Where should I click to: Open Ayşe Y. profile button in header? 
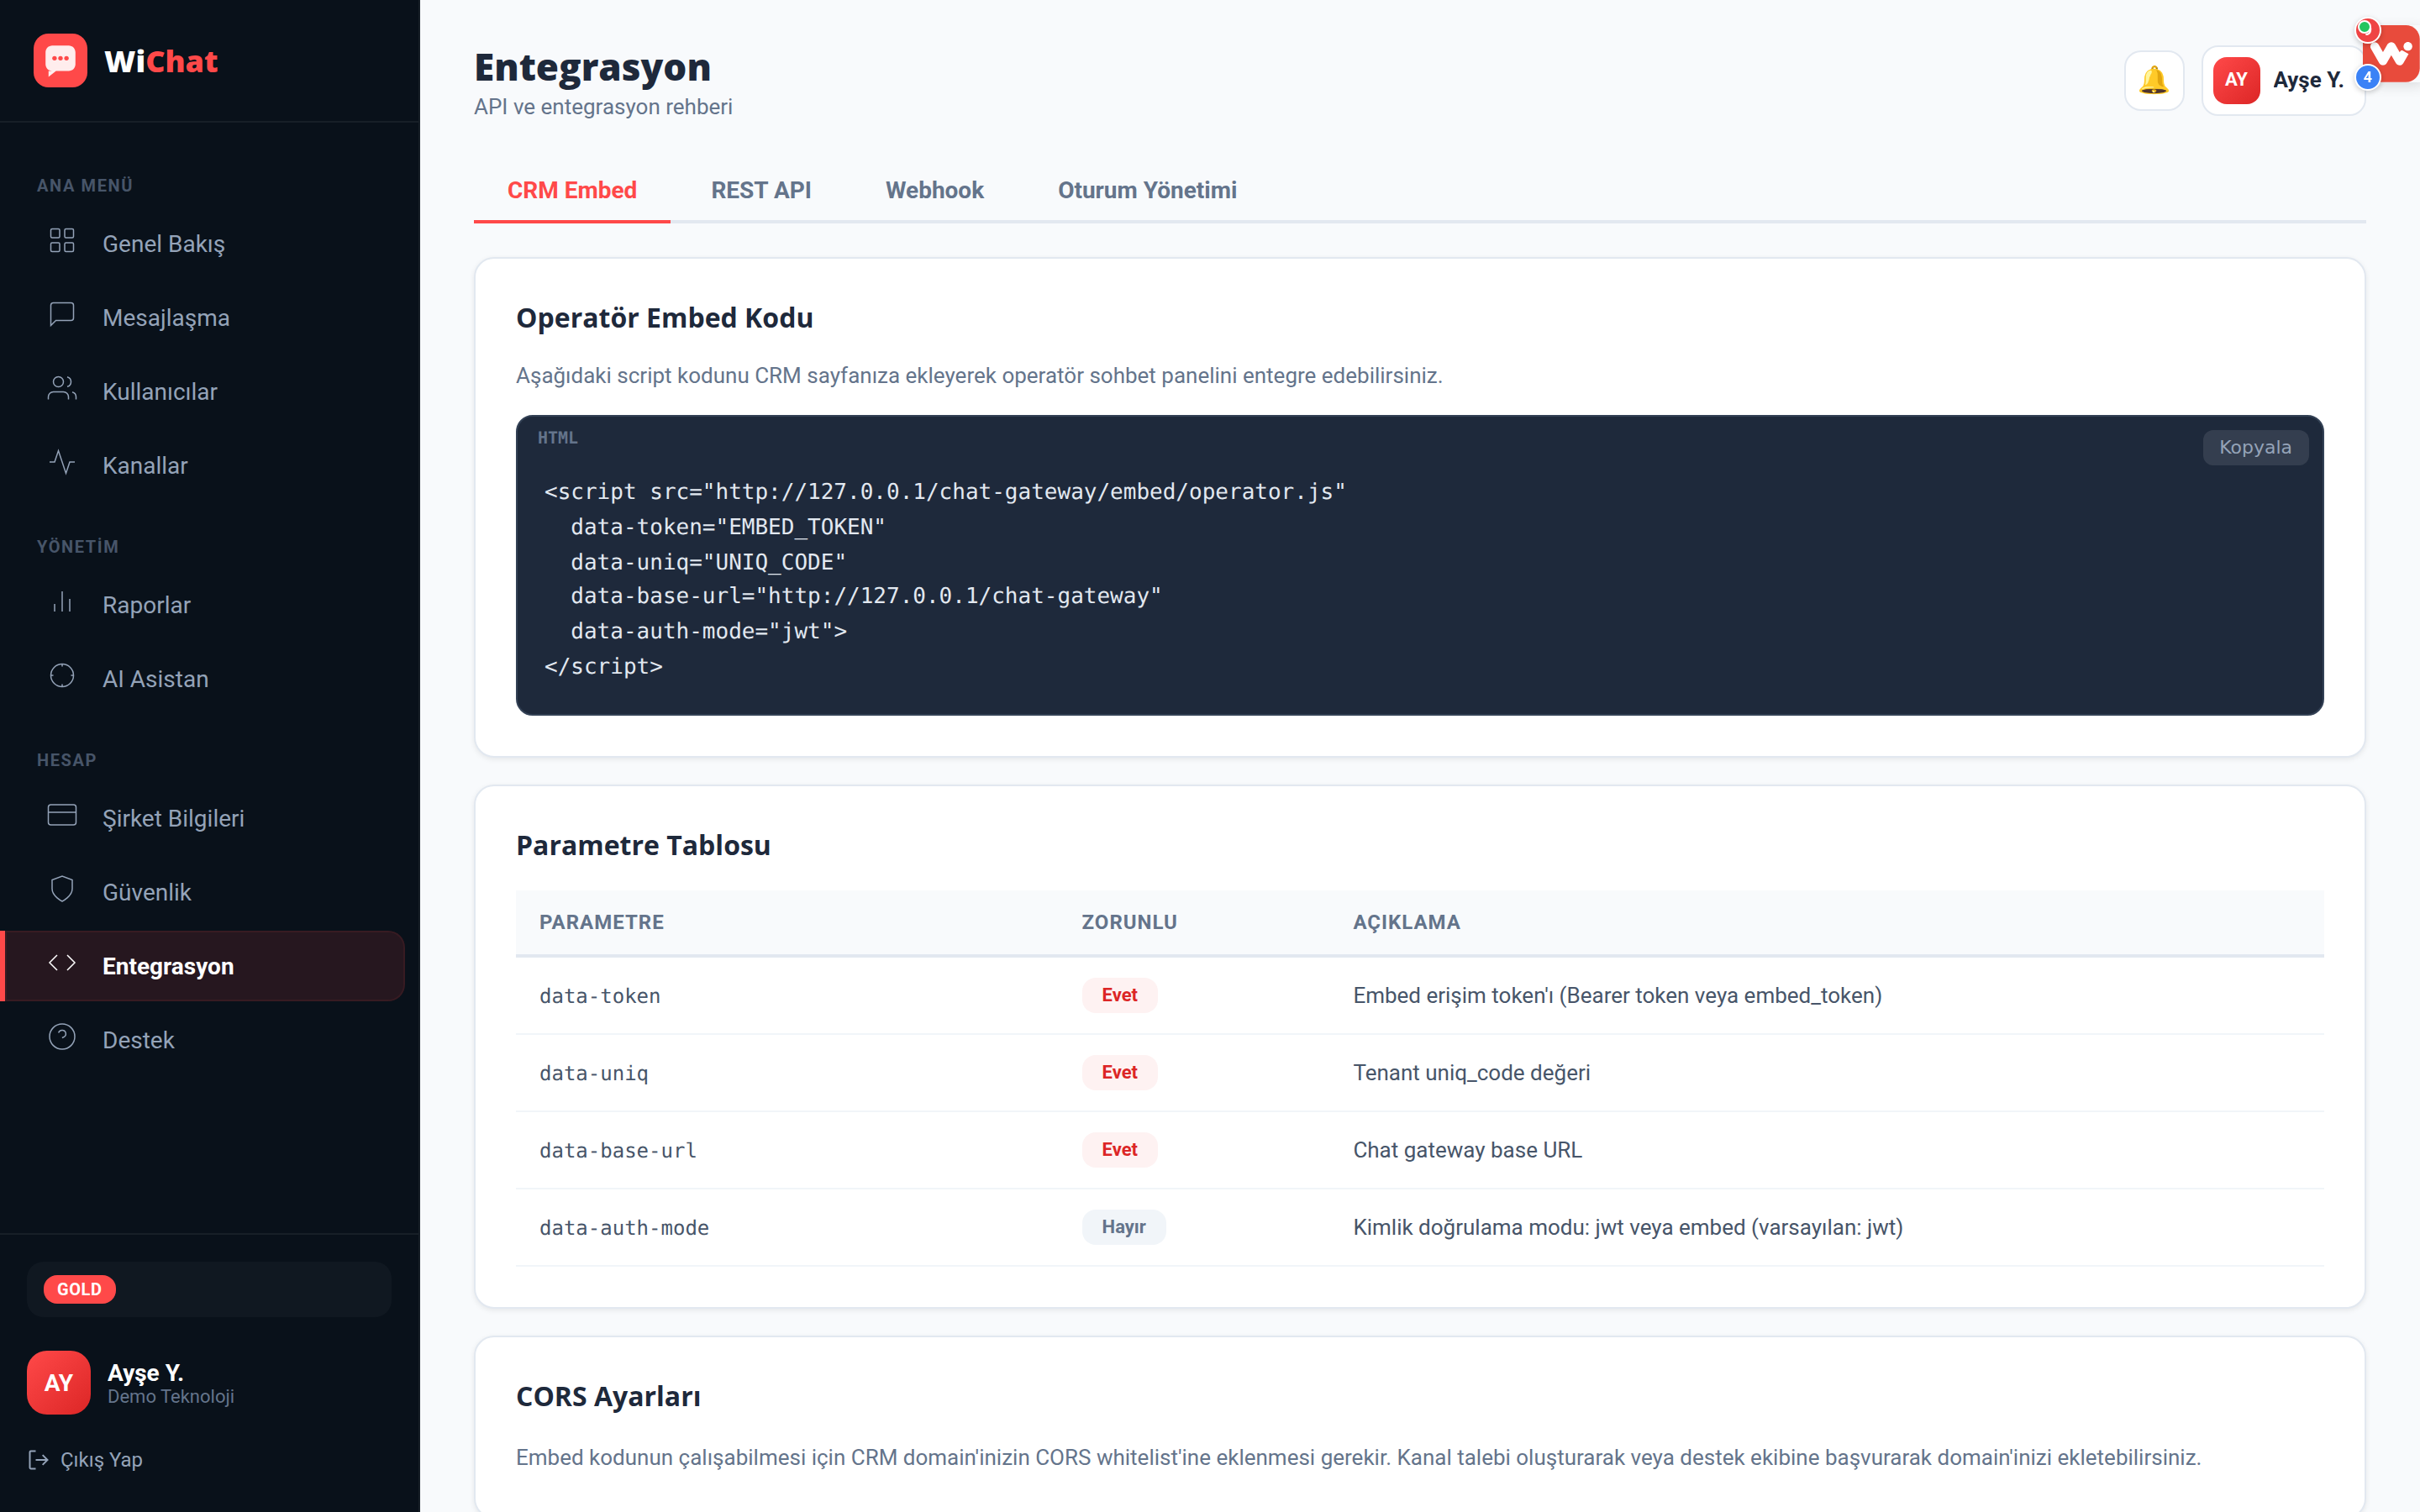pos(2283,80)
